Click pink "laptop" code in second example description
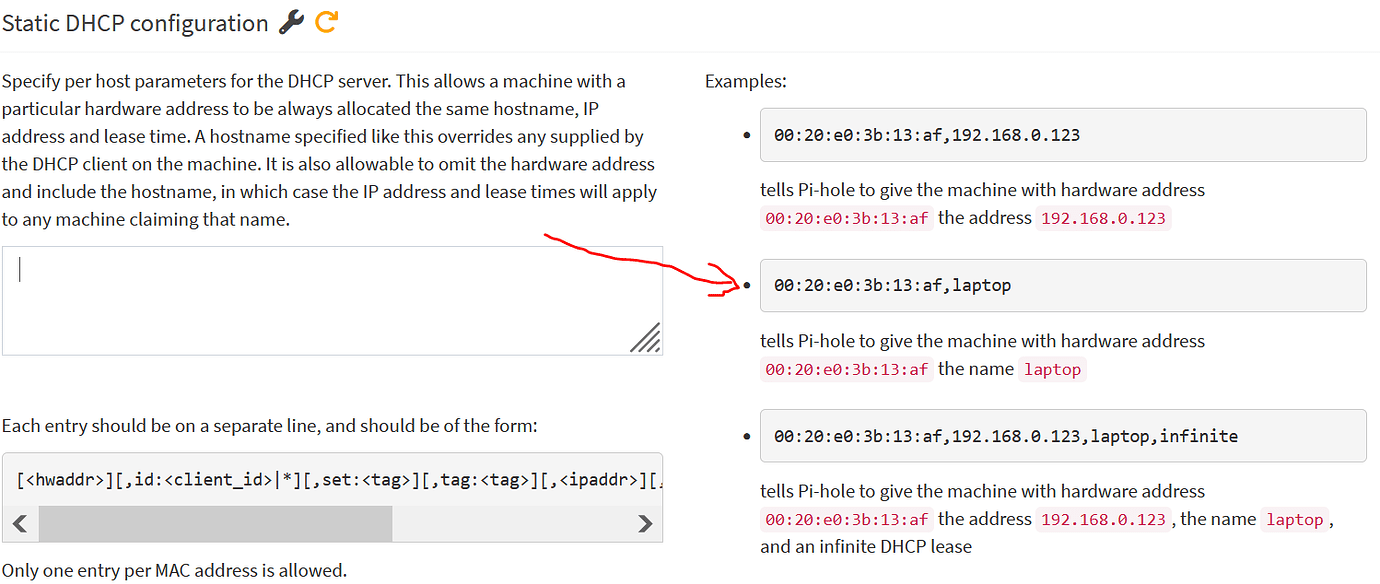 point(1052,369)
